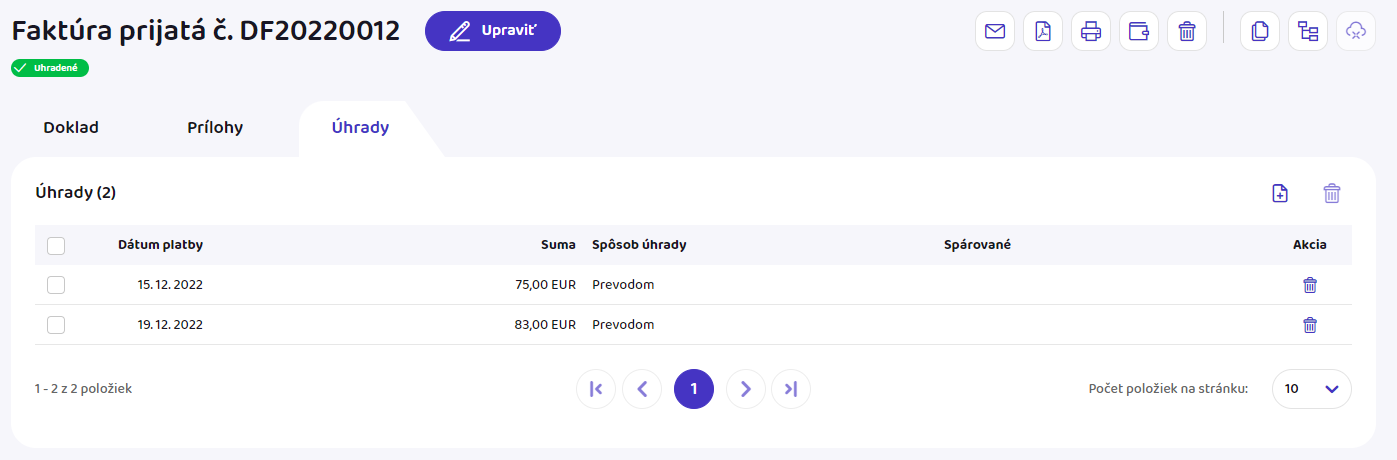Check the 75,00 EUR payment row checkbox
Image resolution: width=1397 pixels, height=460 pixels.
coord(56,285)
